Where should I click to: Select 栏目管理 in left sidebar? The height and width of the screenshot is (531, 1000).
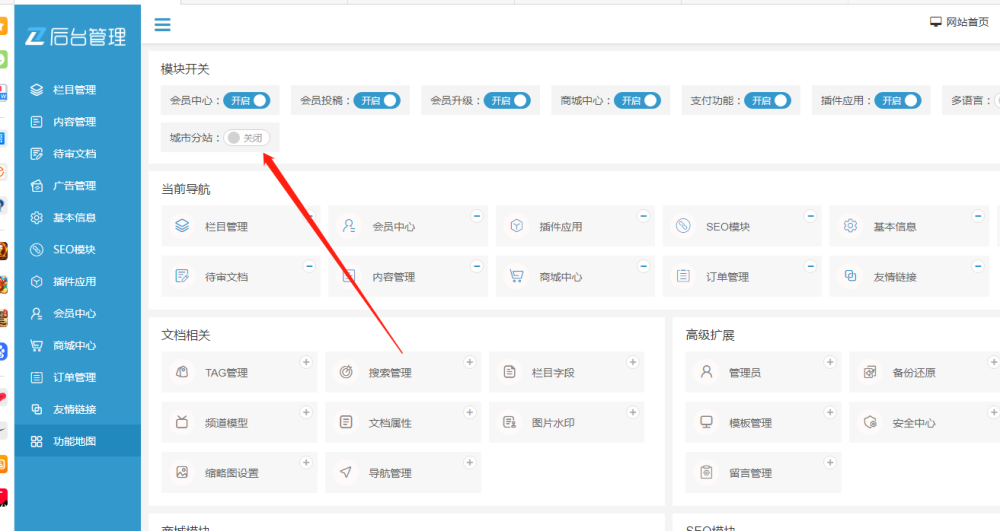point(74,90)
